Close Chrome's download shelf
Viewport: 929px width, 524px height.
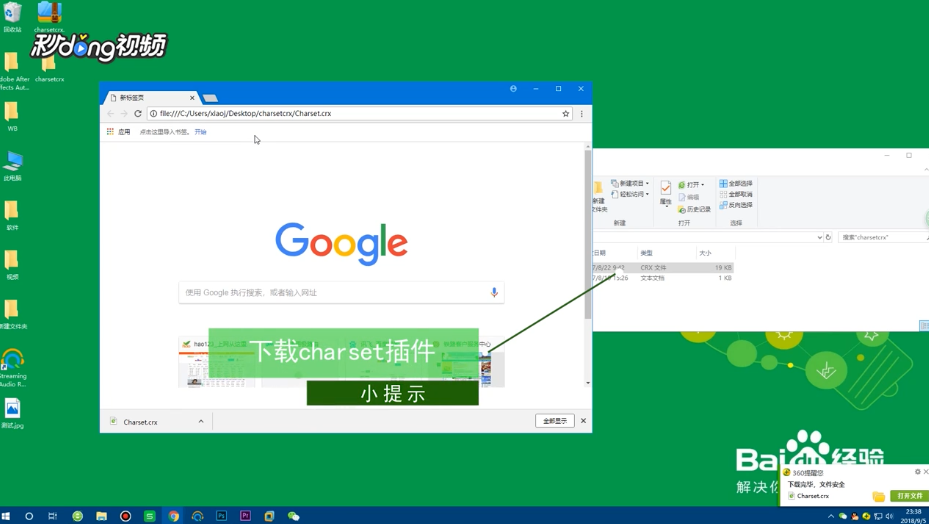[584, 421]
